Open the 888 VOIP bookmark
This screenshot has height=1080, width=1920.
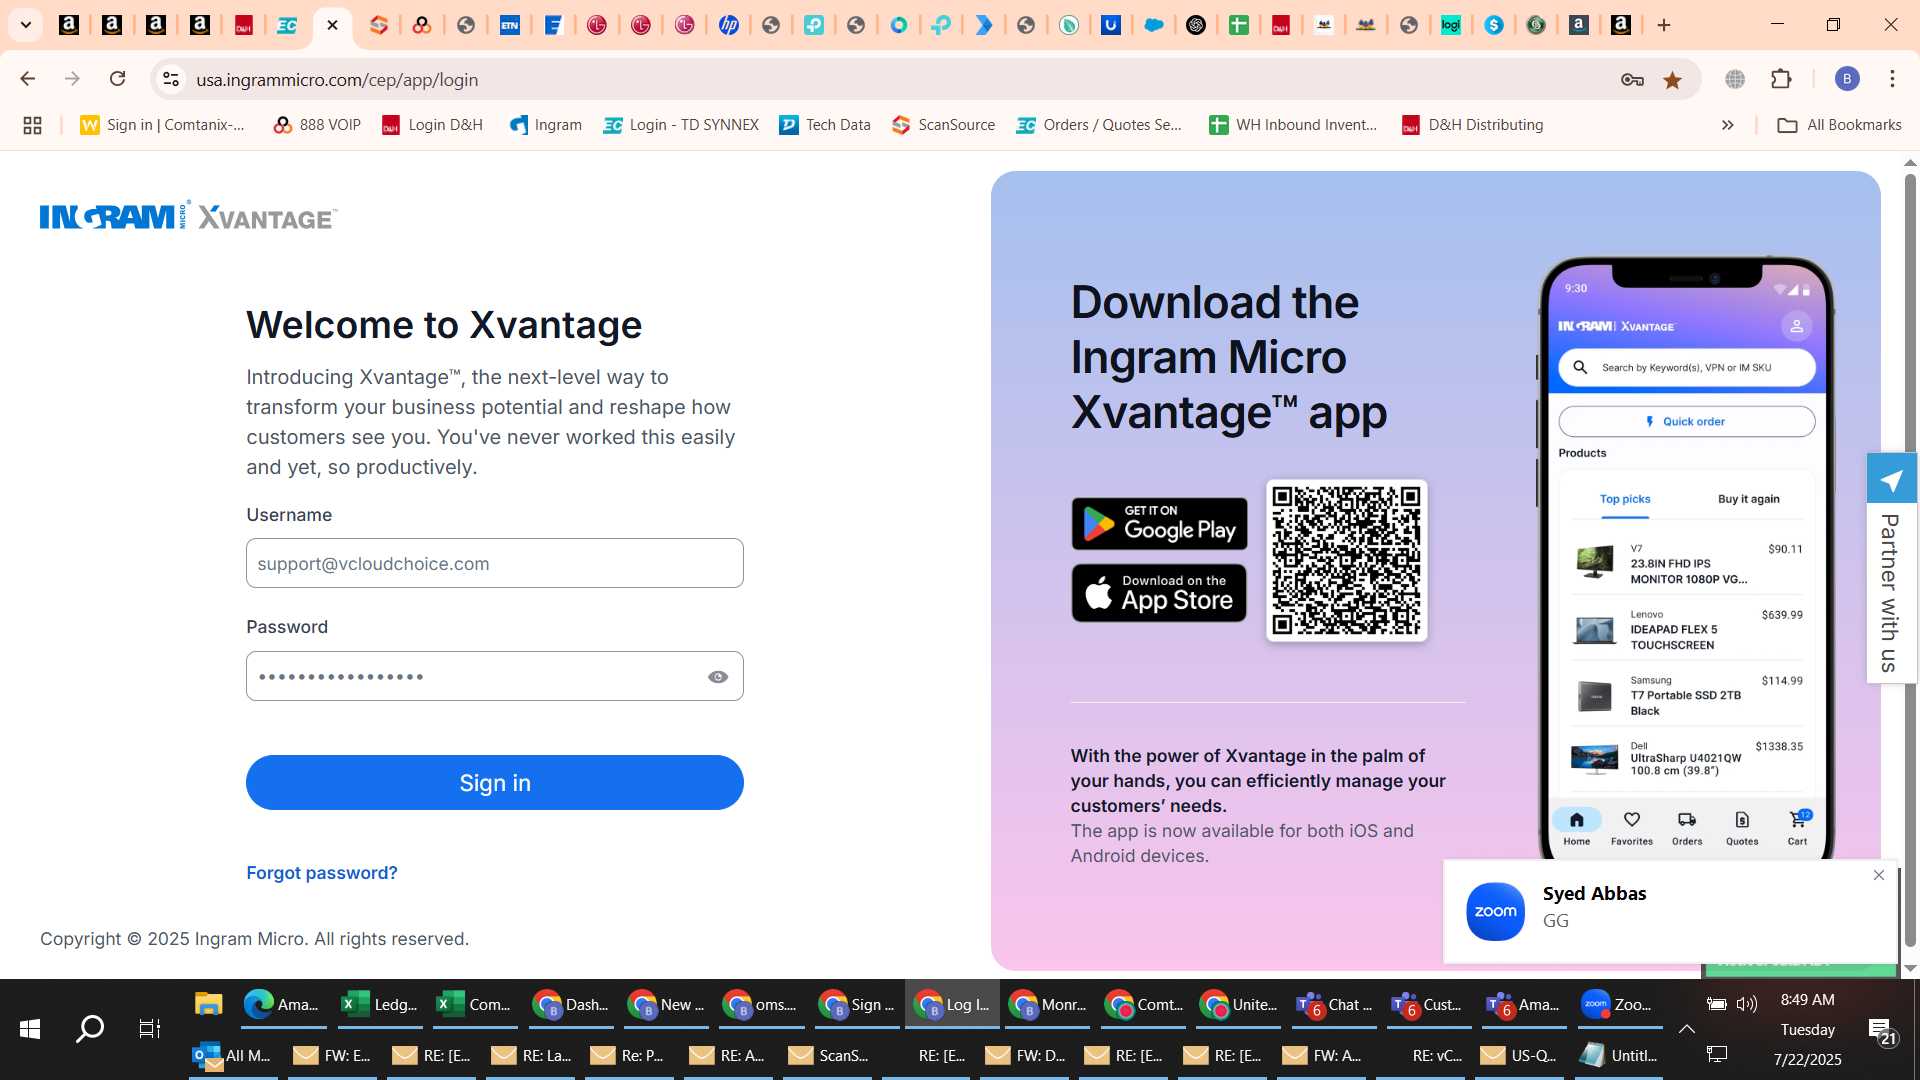317,125
